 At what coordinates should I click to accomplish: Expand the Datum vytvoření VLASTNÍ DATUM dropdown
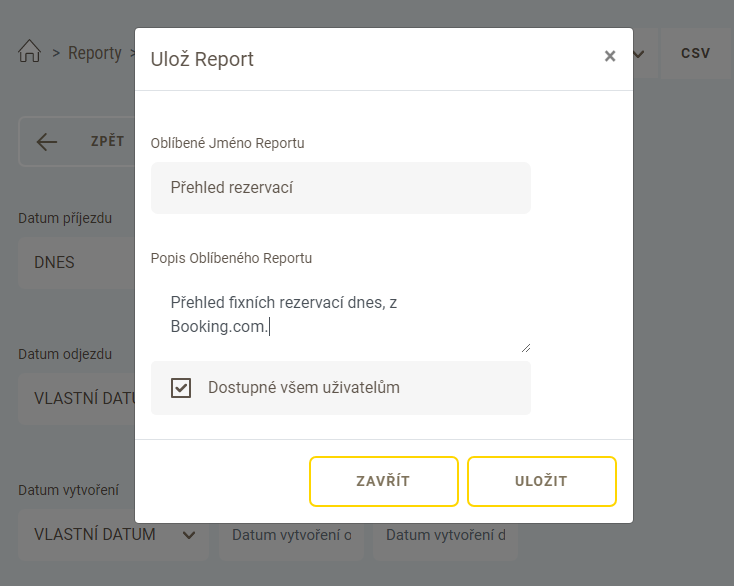pyautogui.click(x=114, y=535)
